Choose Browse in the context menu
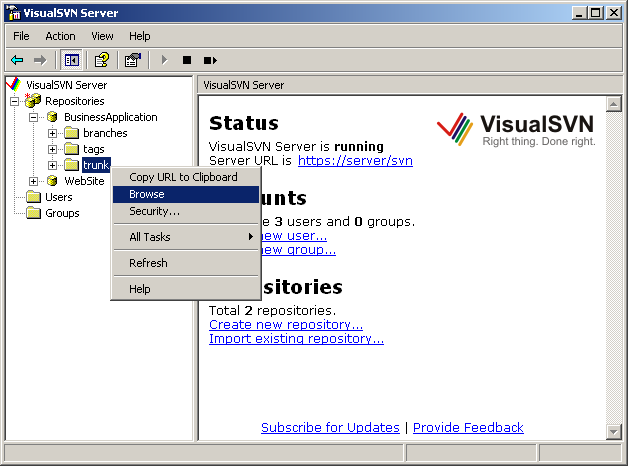628x466 pixels. pyautogui.click(x=186, y=194)
